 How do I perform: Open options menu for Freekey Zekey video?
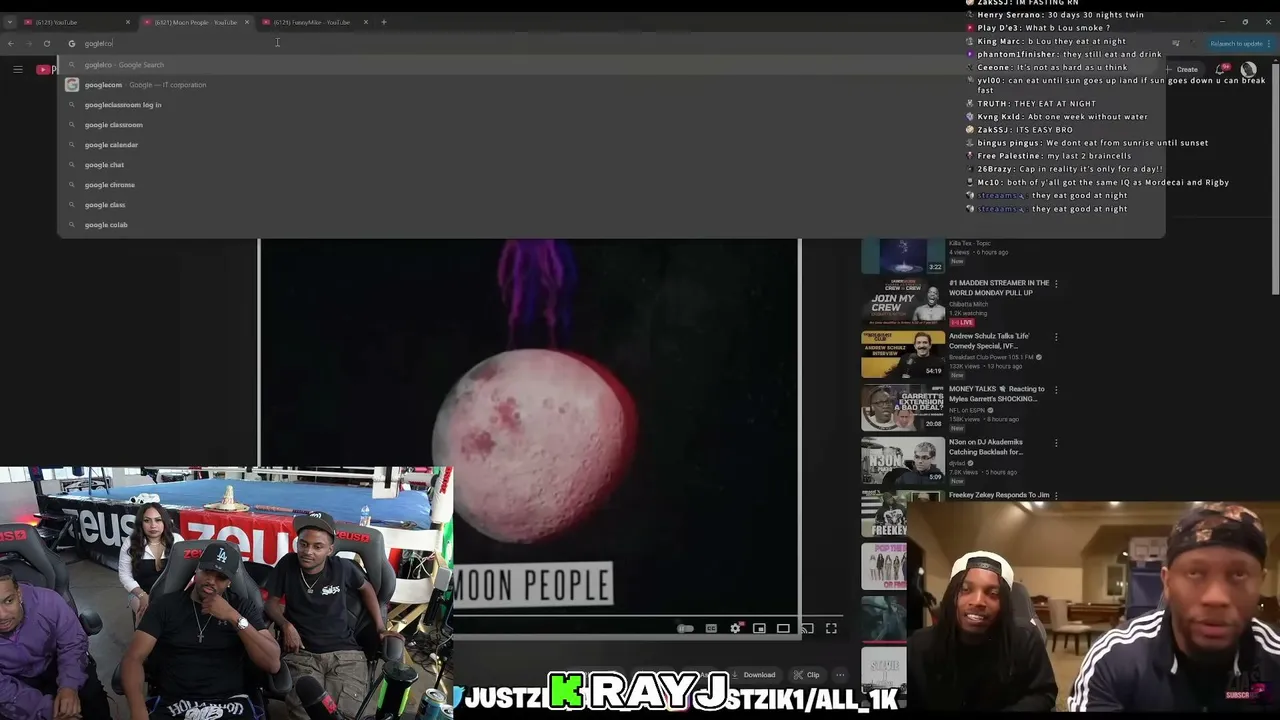coord(1056,496)
